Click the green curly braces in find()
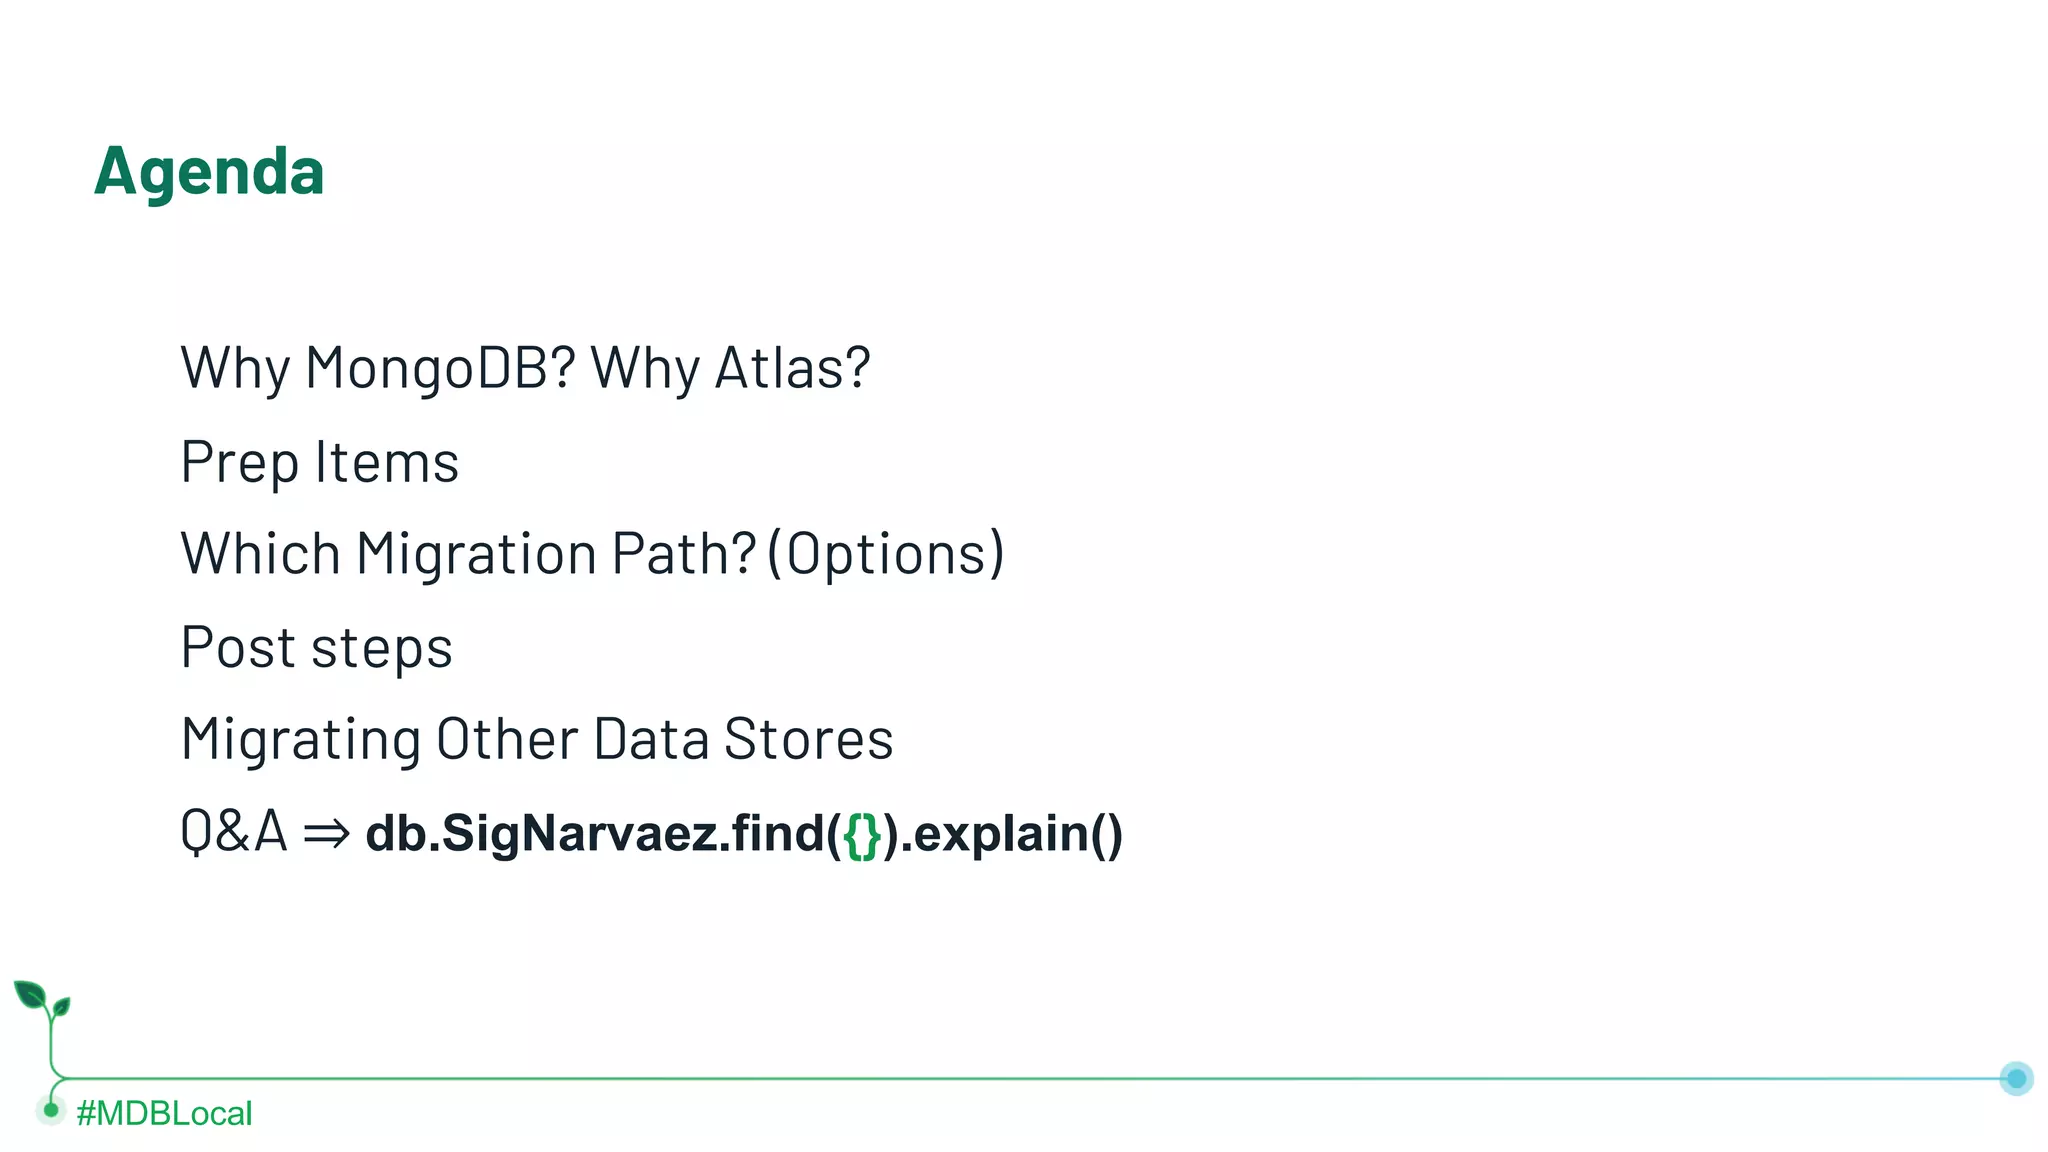 tap(862, 835)
